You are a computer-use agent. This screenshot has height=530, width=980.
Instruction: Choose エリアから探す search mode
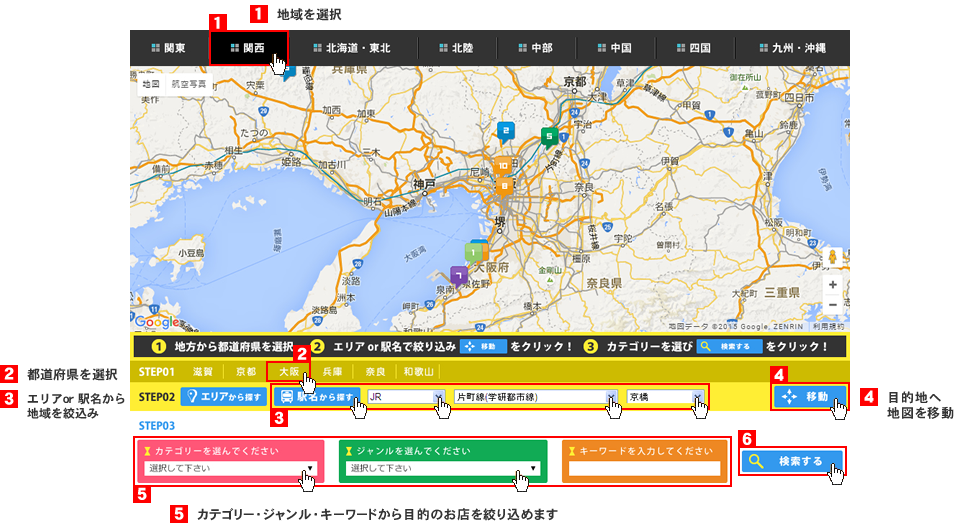pyautogui.click(x=224, y=397)
